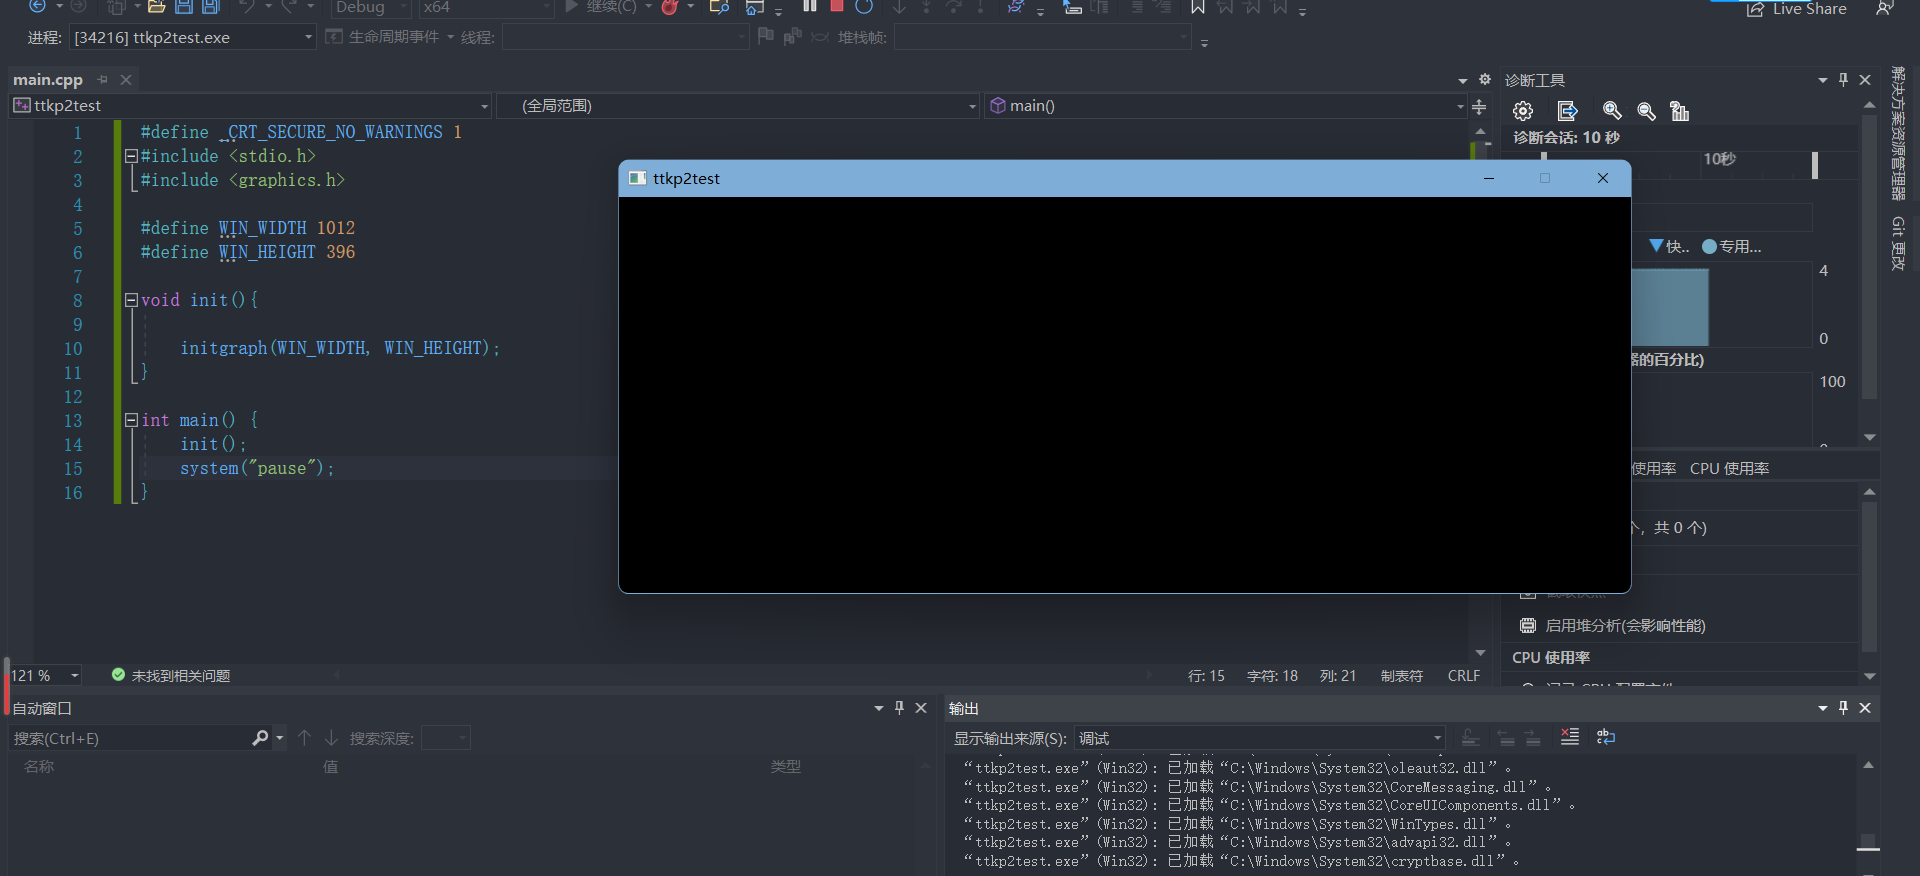This screenshot has height=876, width=1920.
Task: Click the diagnostic tools output/export icon
Action: pos(1567,111)
